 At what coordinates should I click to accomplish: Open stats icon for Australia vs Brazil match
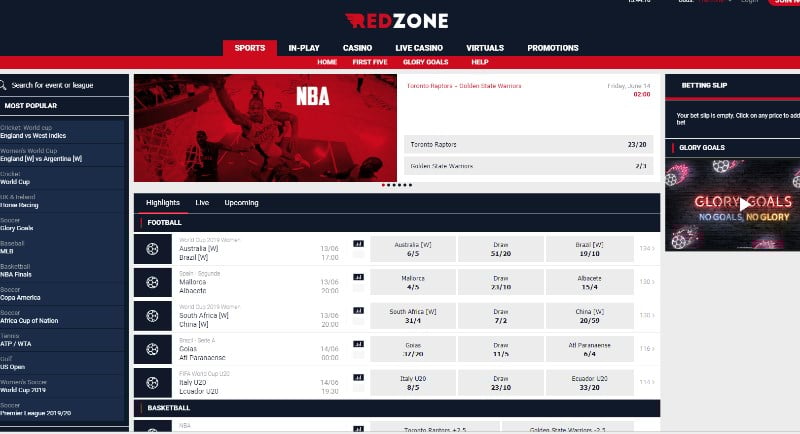click(359, 244)
